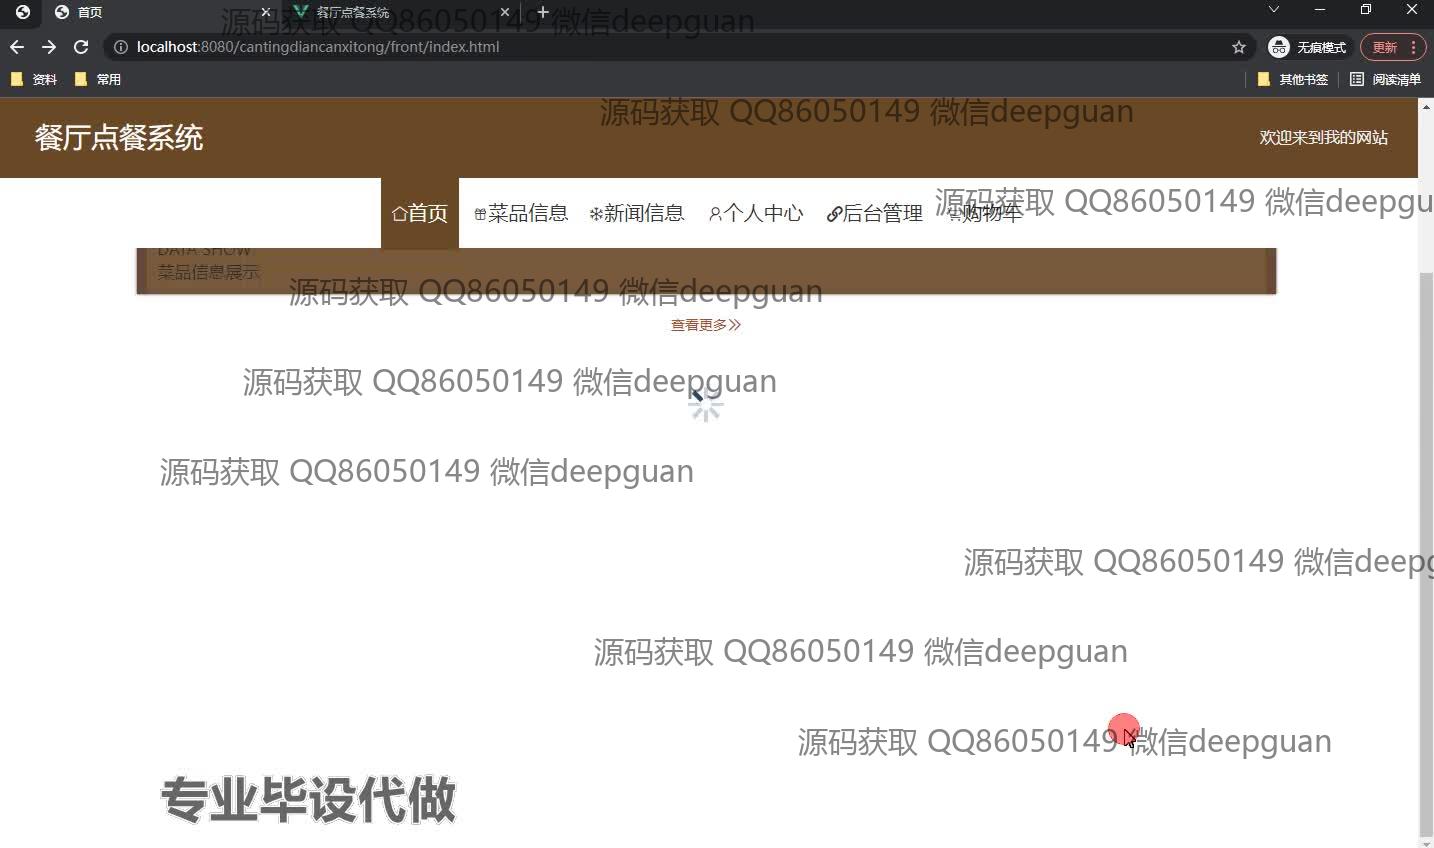The width and height of the screenshot is (1434, 848).
Task: Bookmark this page with the star icon
Action: [x=1239, y=47]
